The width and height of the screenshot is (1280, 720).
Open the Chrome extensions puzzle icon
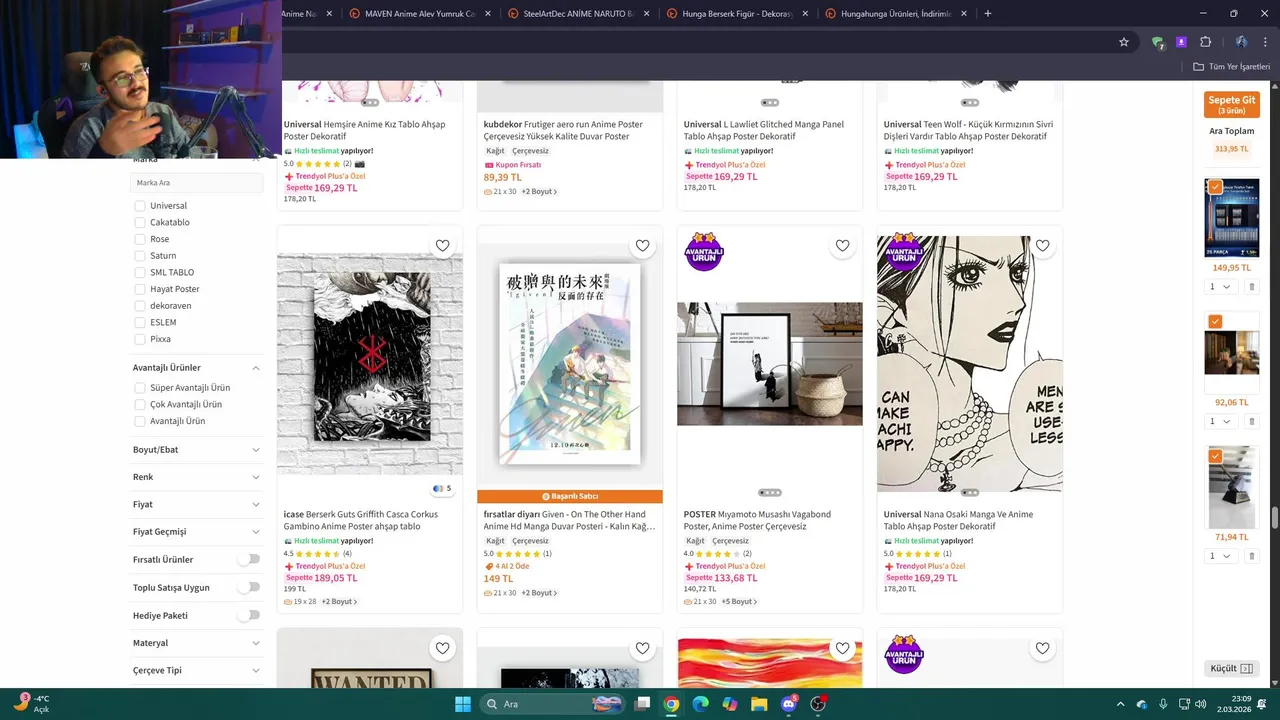1205,42
